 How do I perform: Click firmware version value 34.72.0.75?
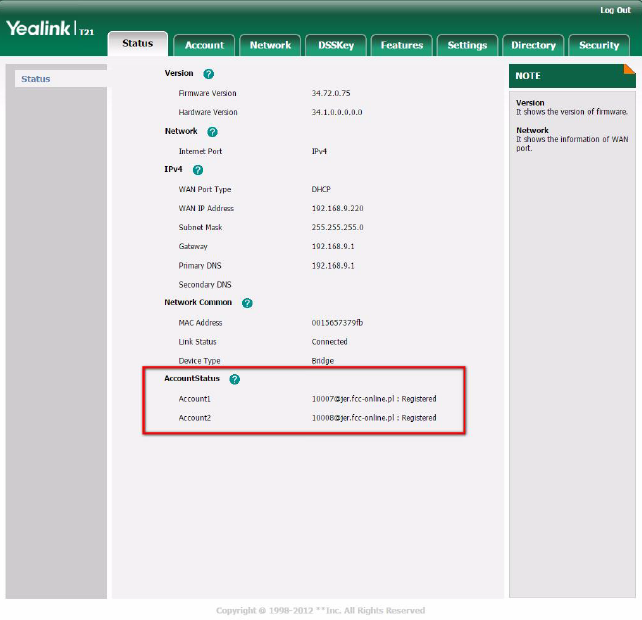tap(331, 93)
